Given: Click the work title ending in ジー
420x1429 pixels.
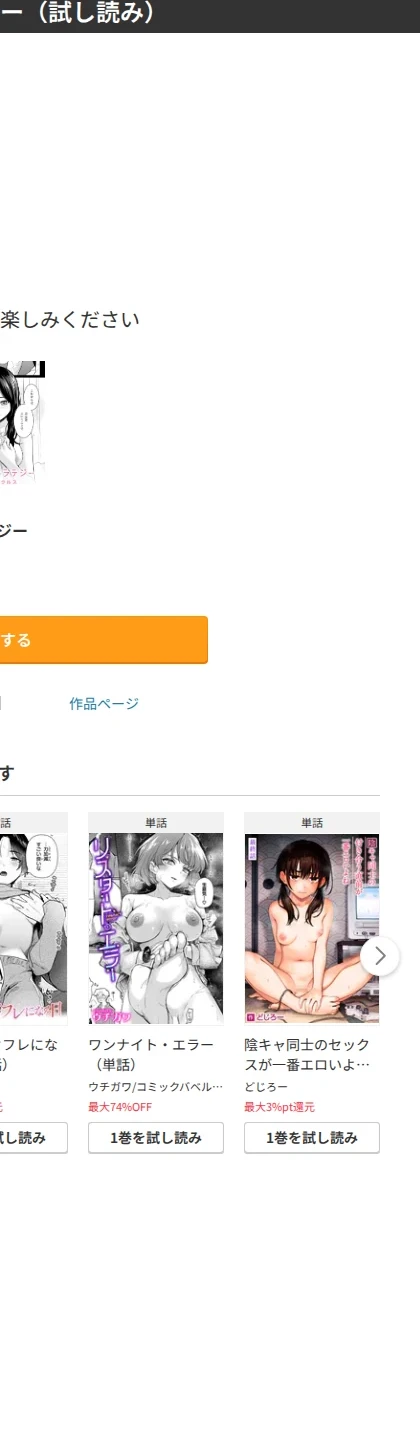Looking at the screenshot, I should pos(14,531).
